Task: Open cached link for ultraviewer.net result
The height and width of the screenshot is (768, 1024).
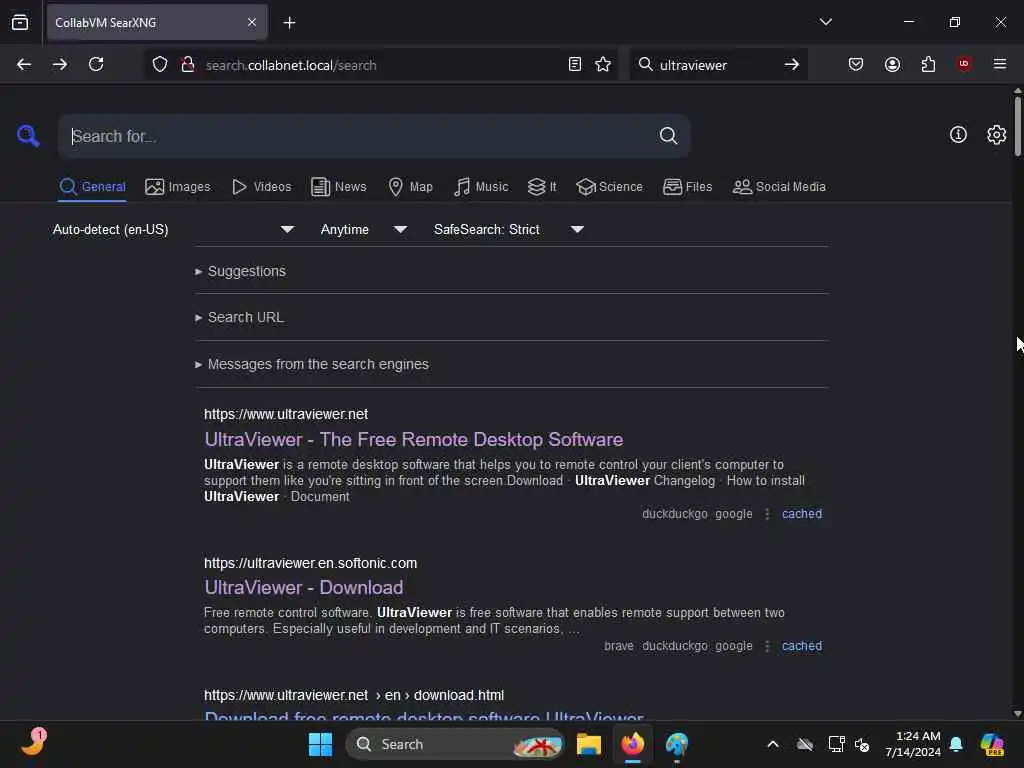Action: coord(802,514)
